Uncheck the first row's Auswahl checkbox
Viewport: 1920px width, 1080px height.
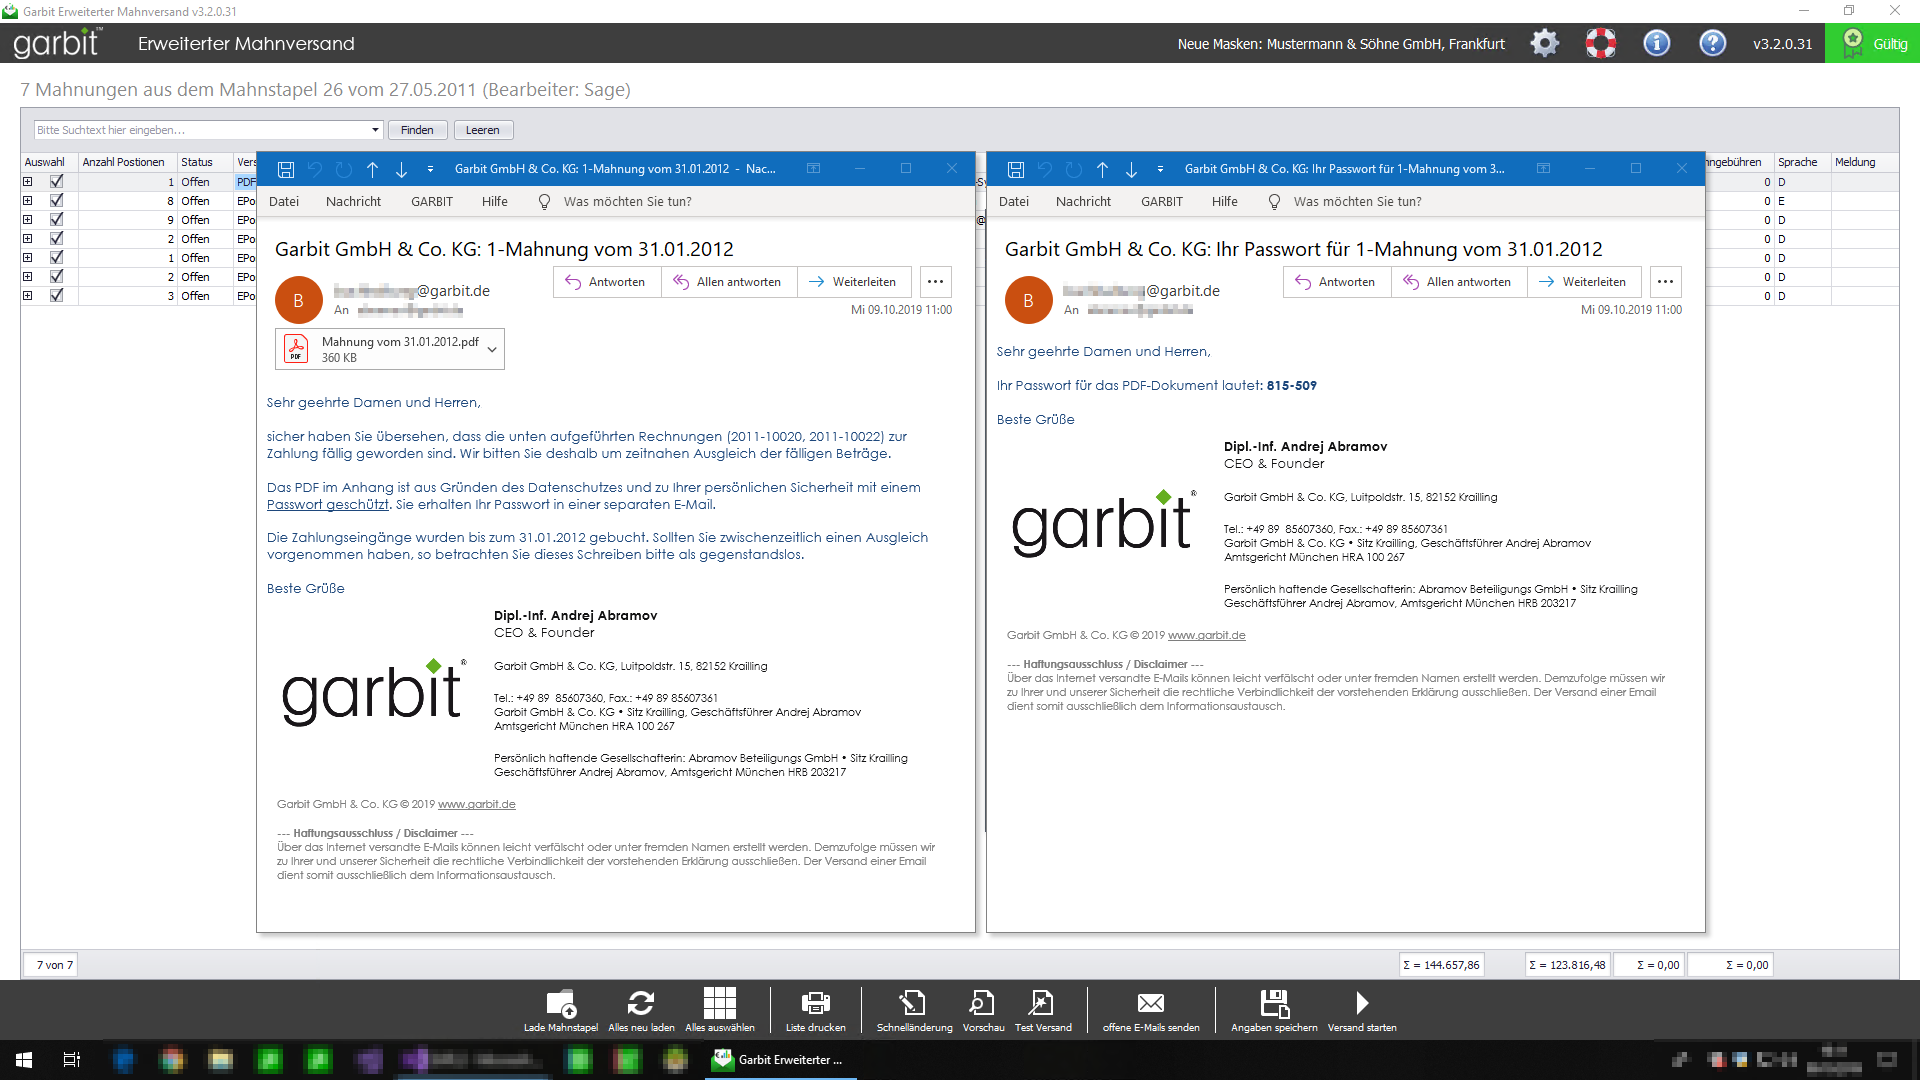coord(57,182)
